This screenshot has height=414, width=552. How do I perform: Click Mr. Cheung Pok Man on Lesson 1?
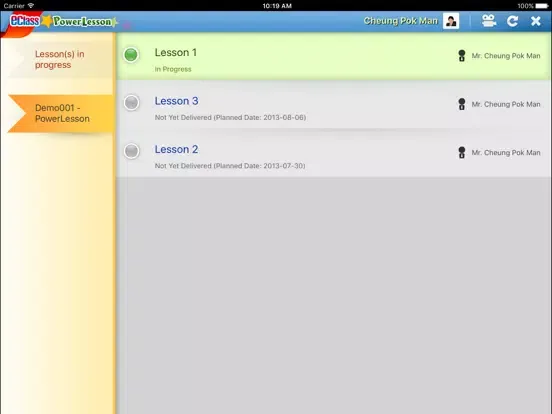pos(506,56)
